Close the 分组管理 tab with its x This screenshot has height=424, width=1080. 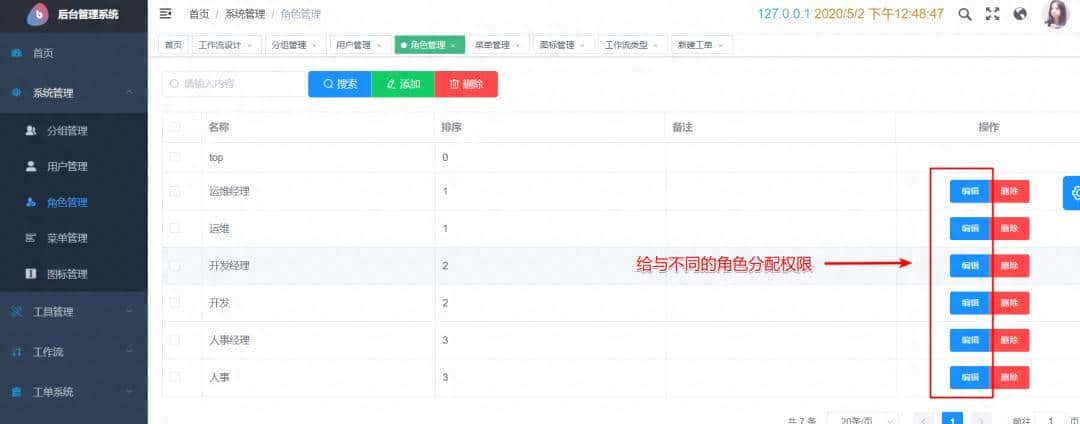click(314, 45)
